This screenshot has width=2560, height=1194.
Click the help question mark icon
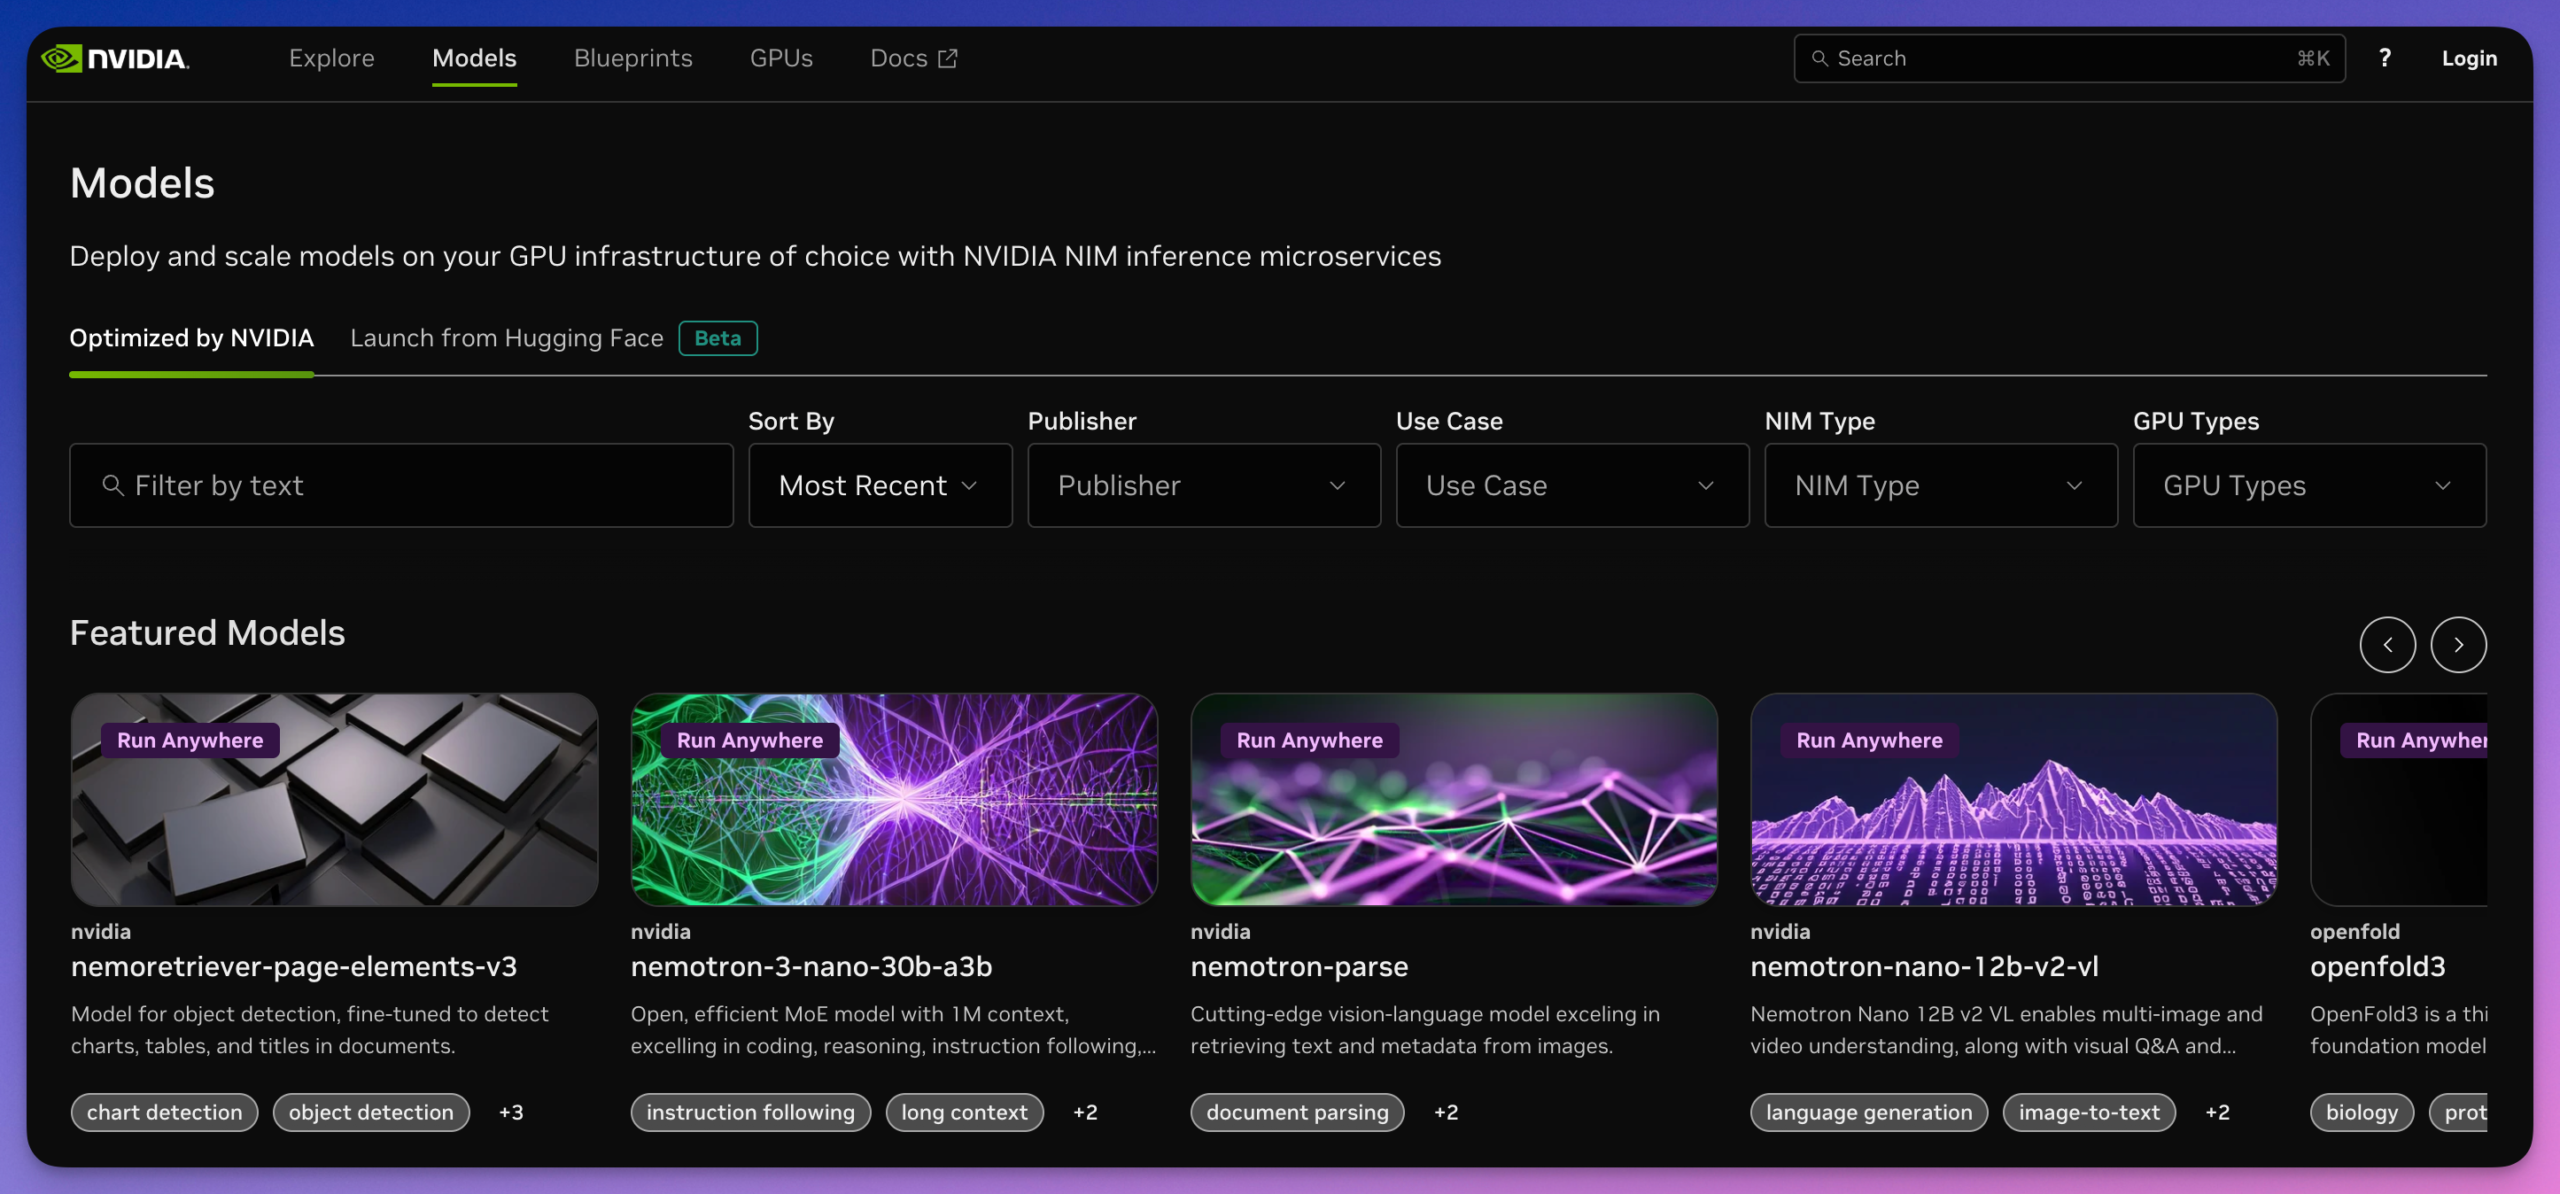[2384, 58]
